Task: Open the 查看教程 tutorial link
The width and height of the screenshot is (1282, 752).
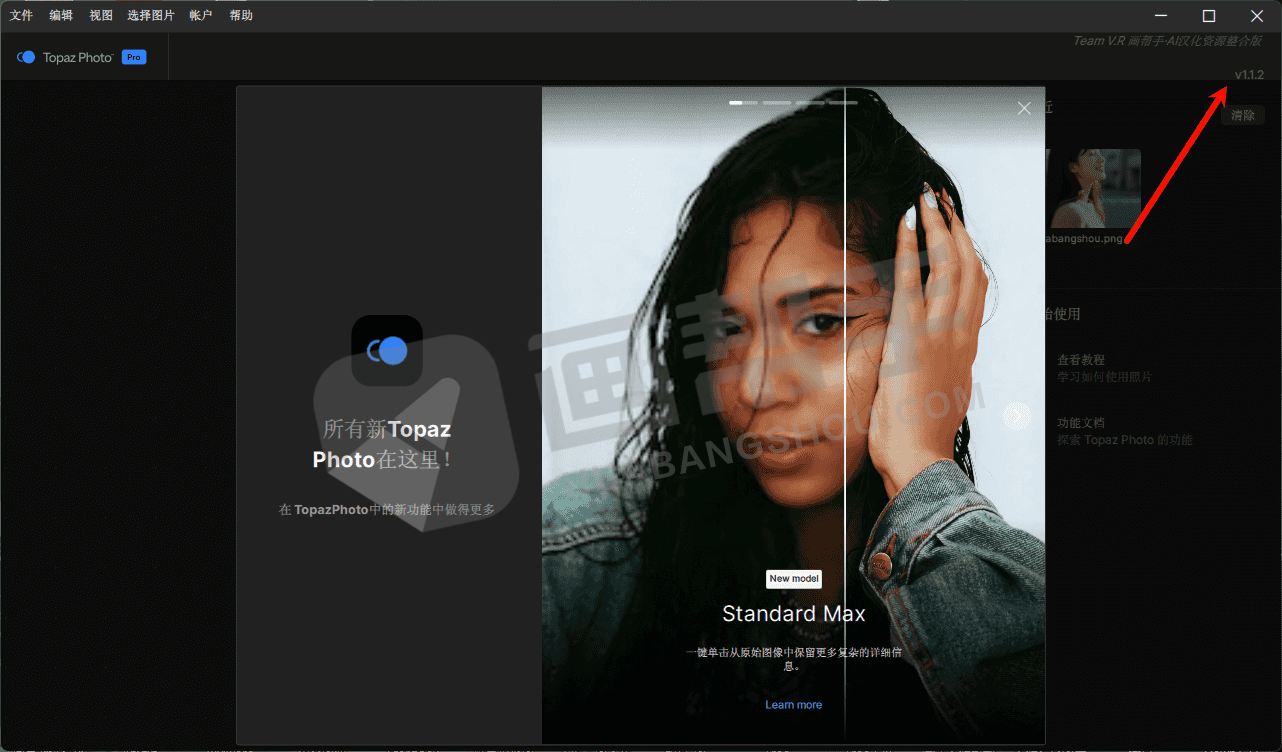Action: [1080, 360]
